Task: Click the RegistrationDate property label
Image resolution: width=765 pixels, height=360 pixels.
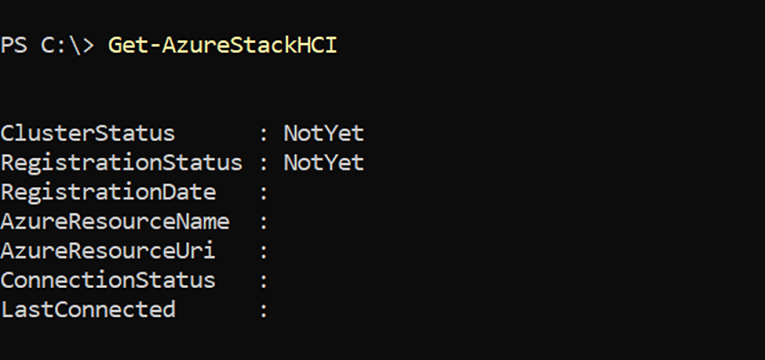Action: tap(108, 192)
